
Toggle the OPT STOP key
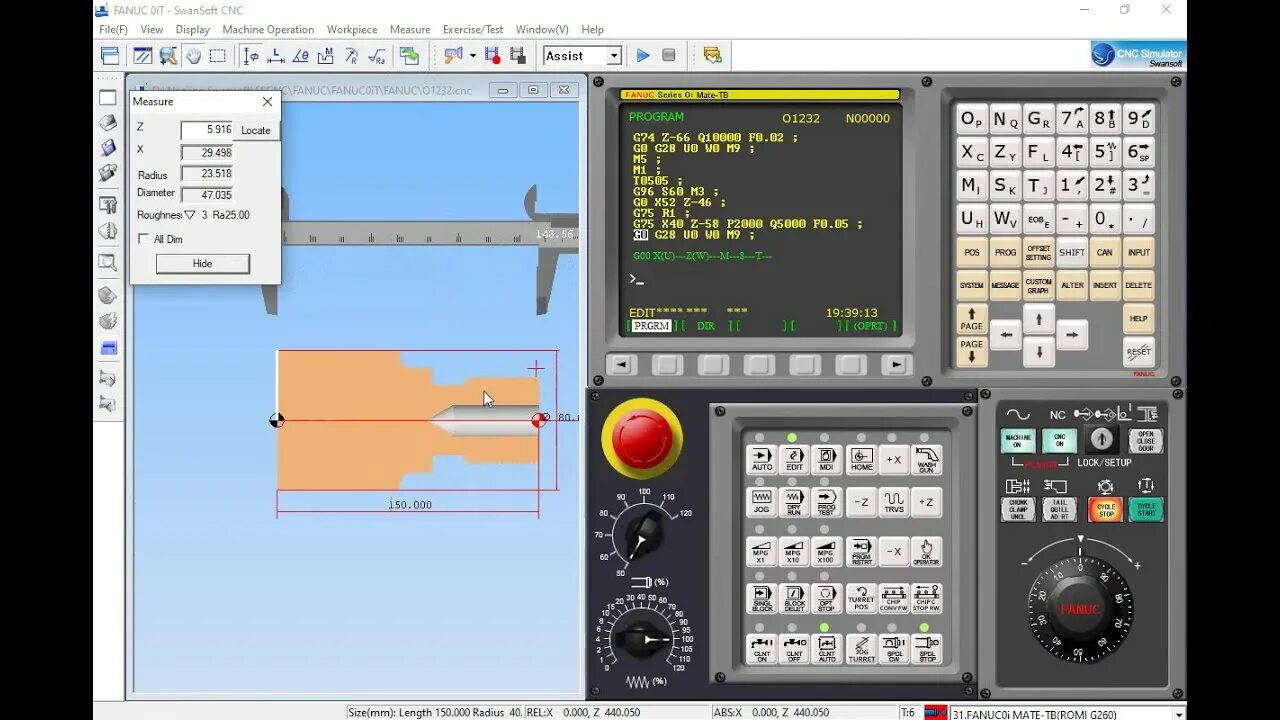pyautogui.click(x=826, y=599)
